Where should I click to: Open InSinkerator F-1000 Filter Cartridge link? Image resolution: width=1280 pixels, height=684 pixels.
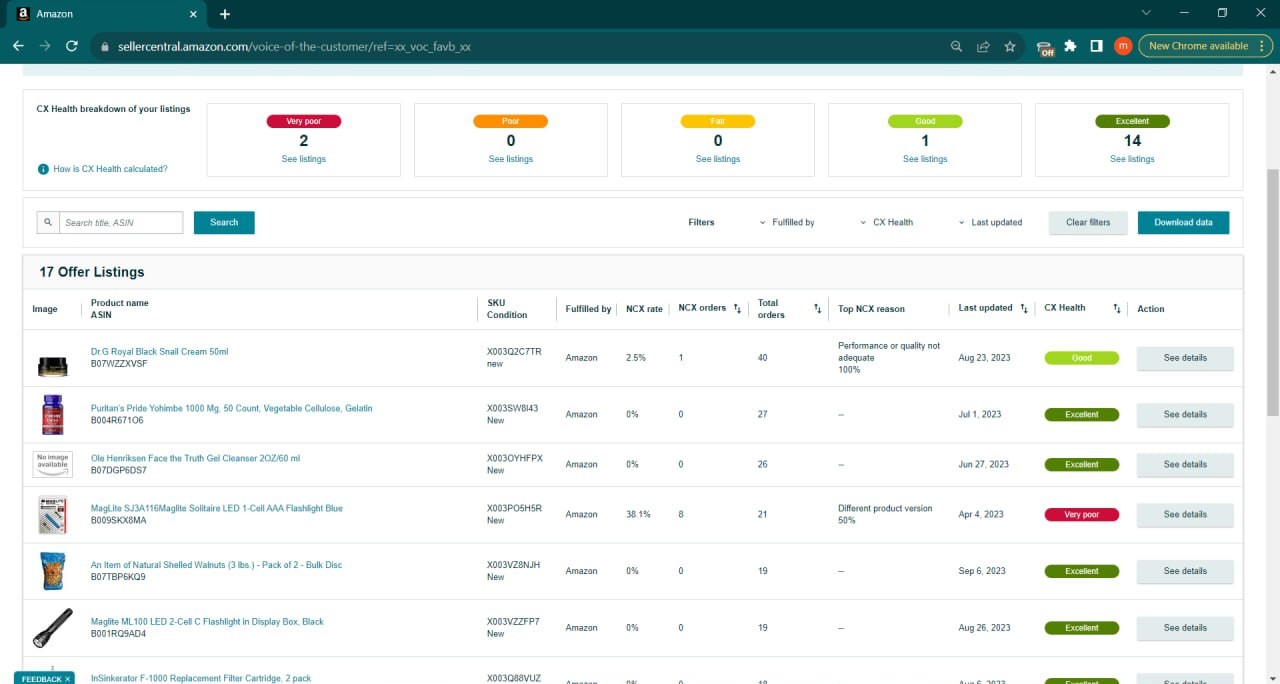pyautogui.click(x=201, y=678)
